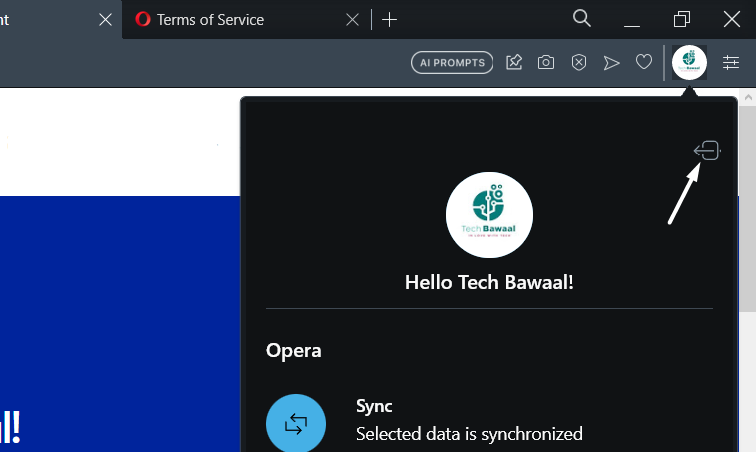Click the sign out icon in account panel
Screen dimensions: 756x452
(x=707, y=150)
